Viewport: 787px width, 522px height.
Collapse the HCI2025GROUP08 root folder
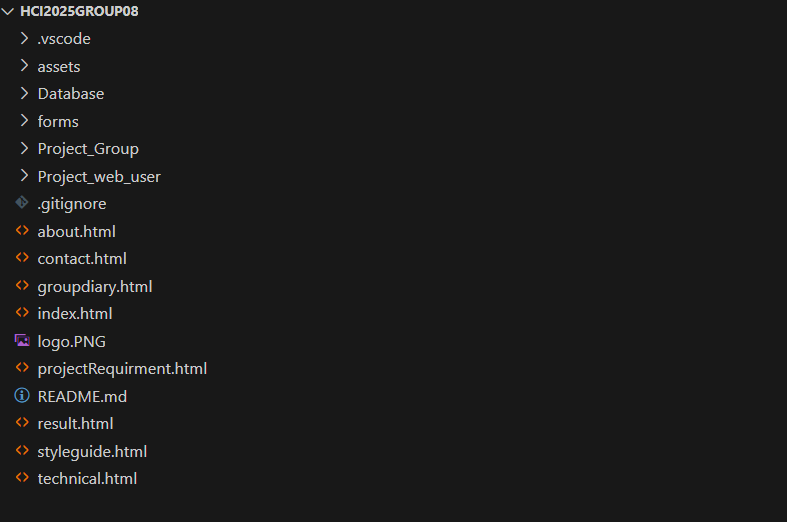pyautogui.click(x=9, y=11)
